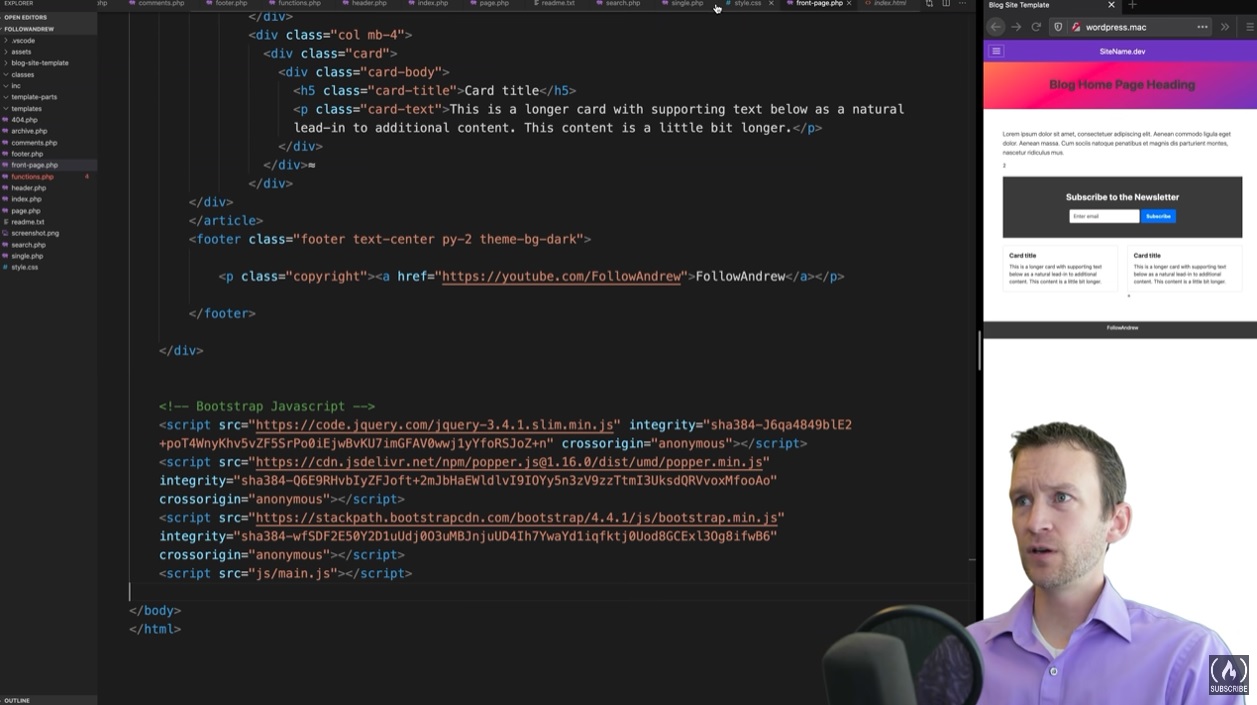Close the Blog Site Template browser tab
The height and width of the screenshot is (705, 1257).
pos(1110,5)
